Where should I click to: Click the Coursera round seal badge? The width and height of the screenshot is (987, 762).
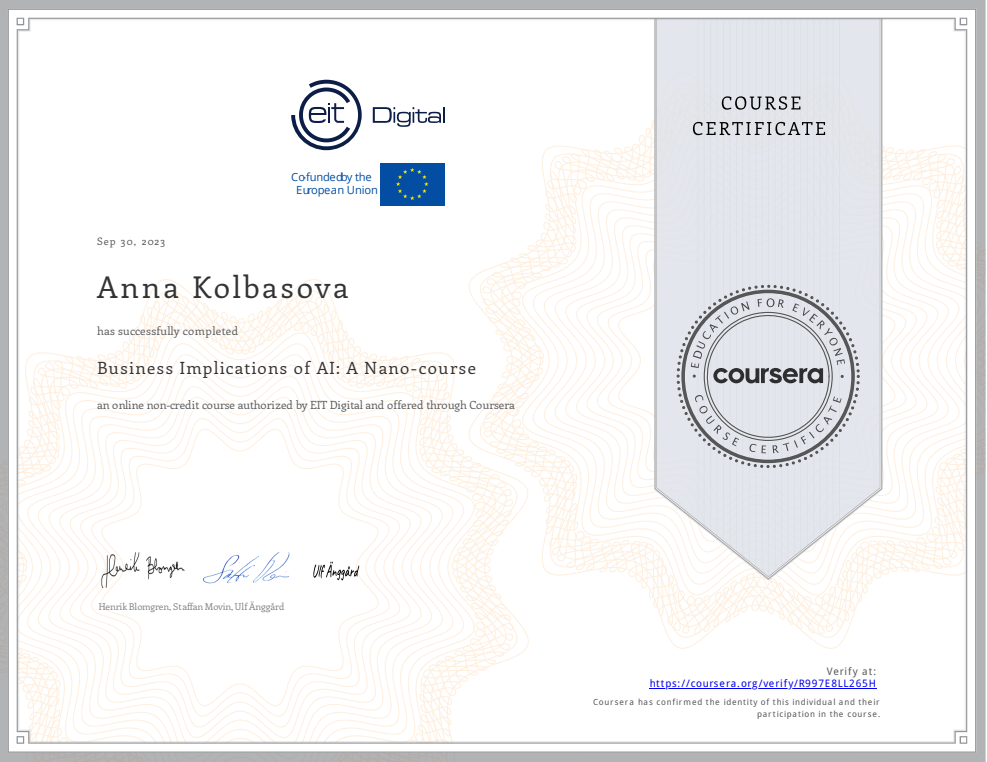coord(768,376)
